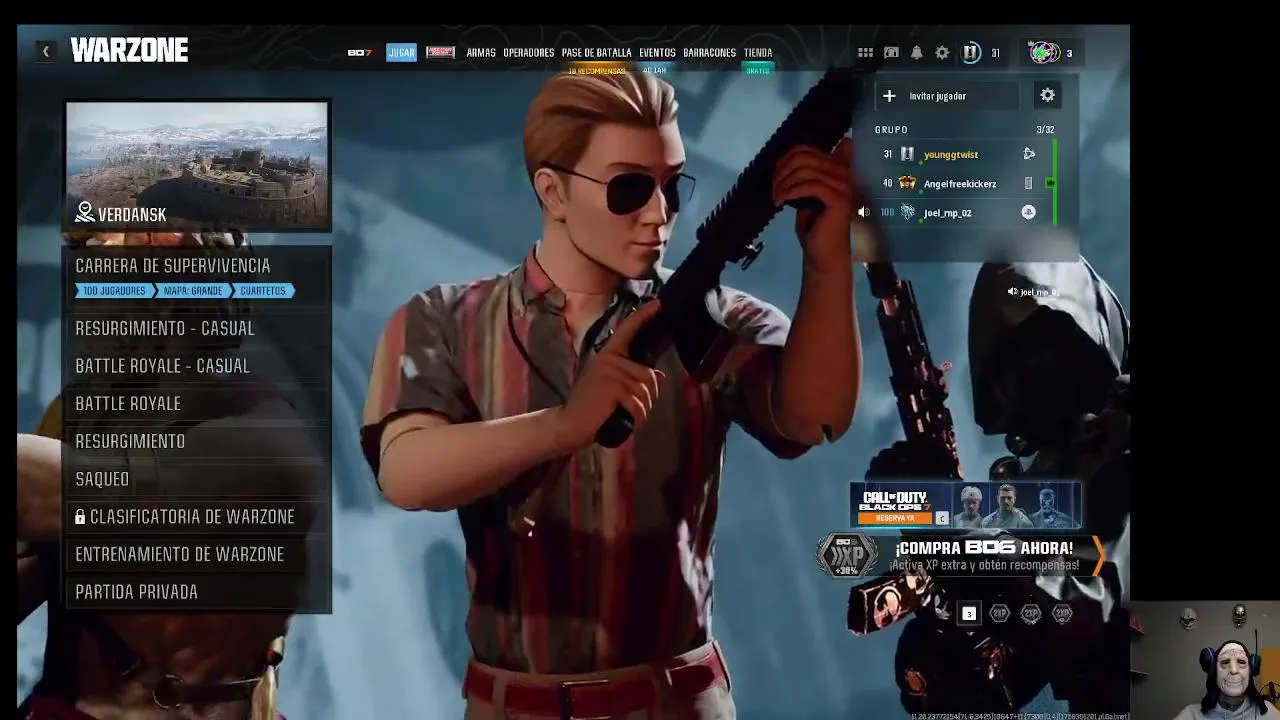
Task: Select RESURGIMIENTO - CASUAL mode
Action: (198, 329)
